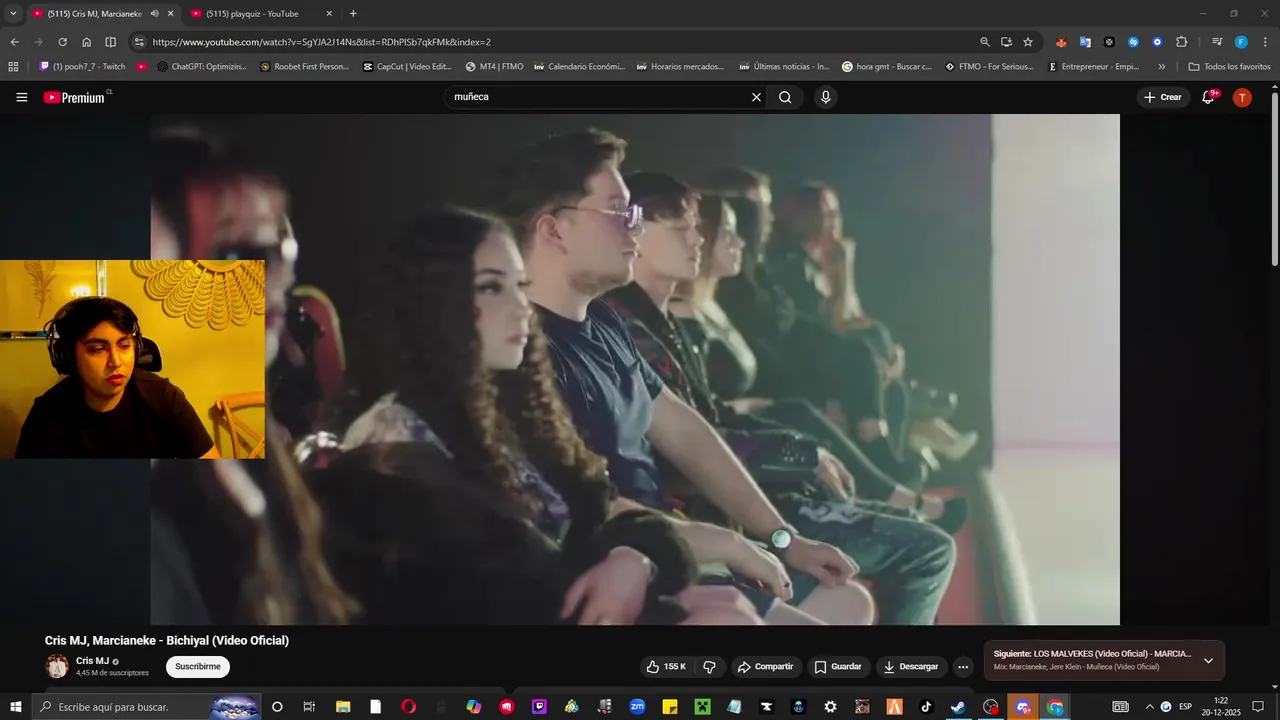Start voice search with microphone
This screenshot has height=720, width=1280.
pyautogui.click(x=825, y=97)
